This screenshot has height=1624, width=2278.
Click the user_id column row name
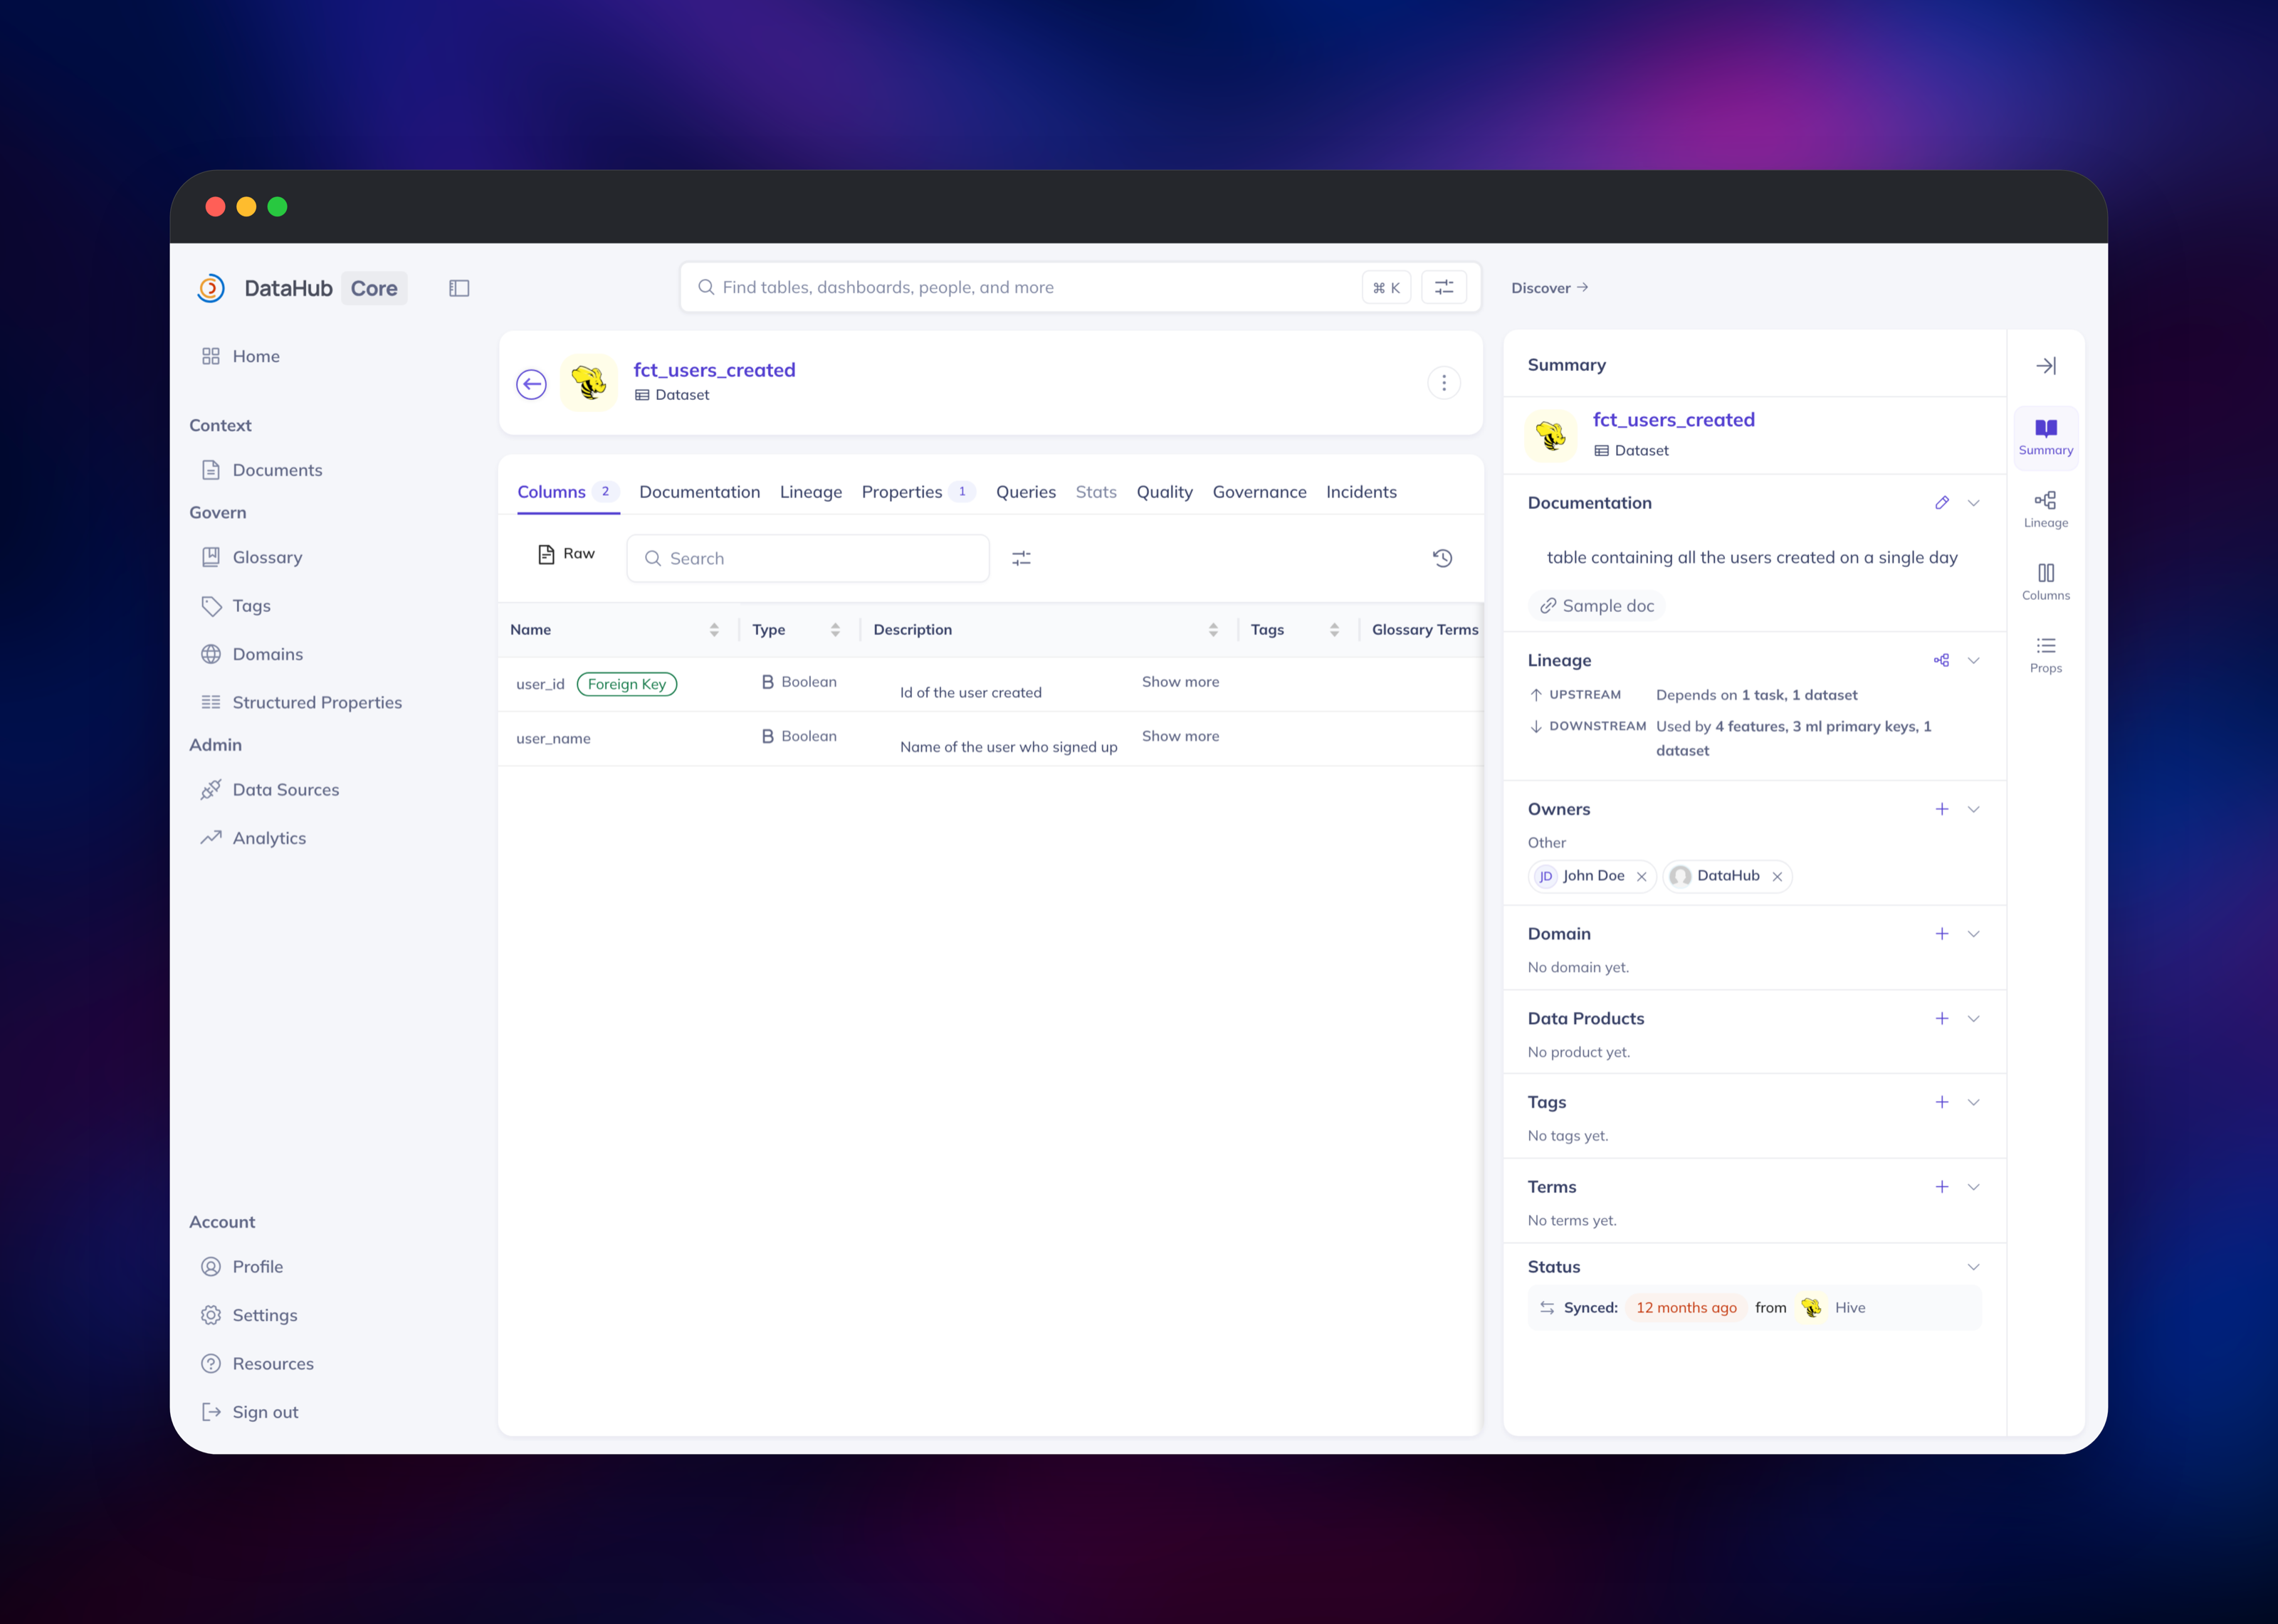540,684
